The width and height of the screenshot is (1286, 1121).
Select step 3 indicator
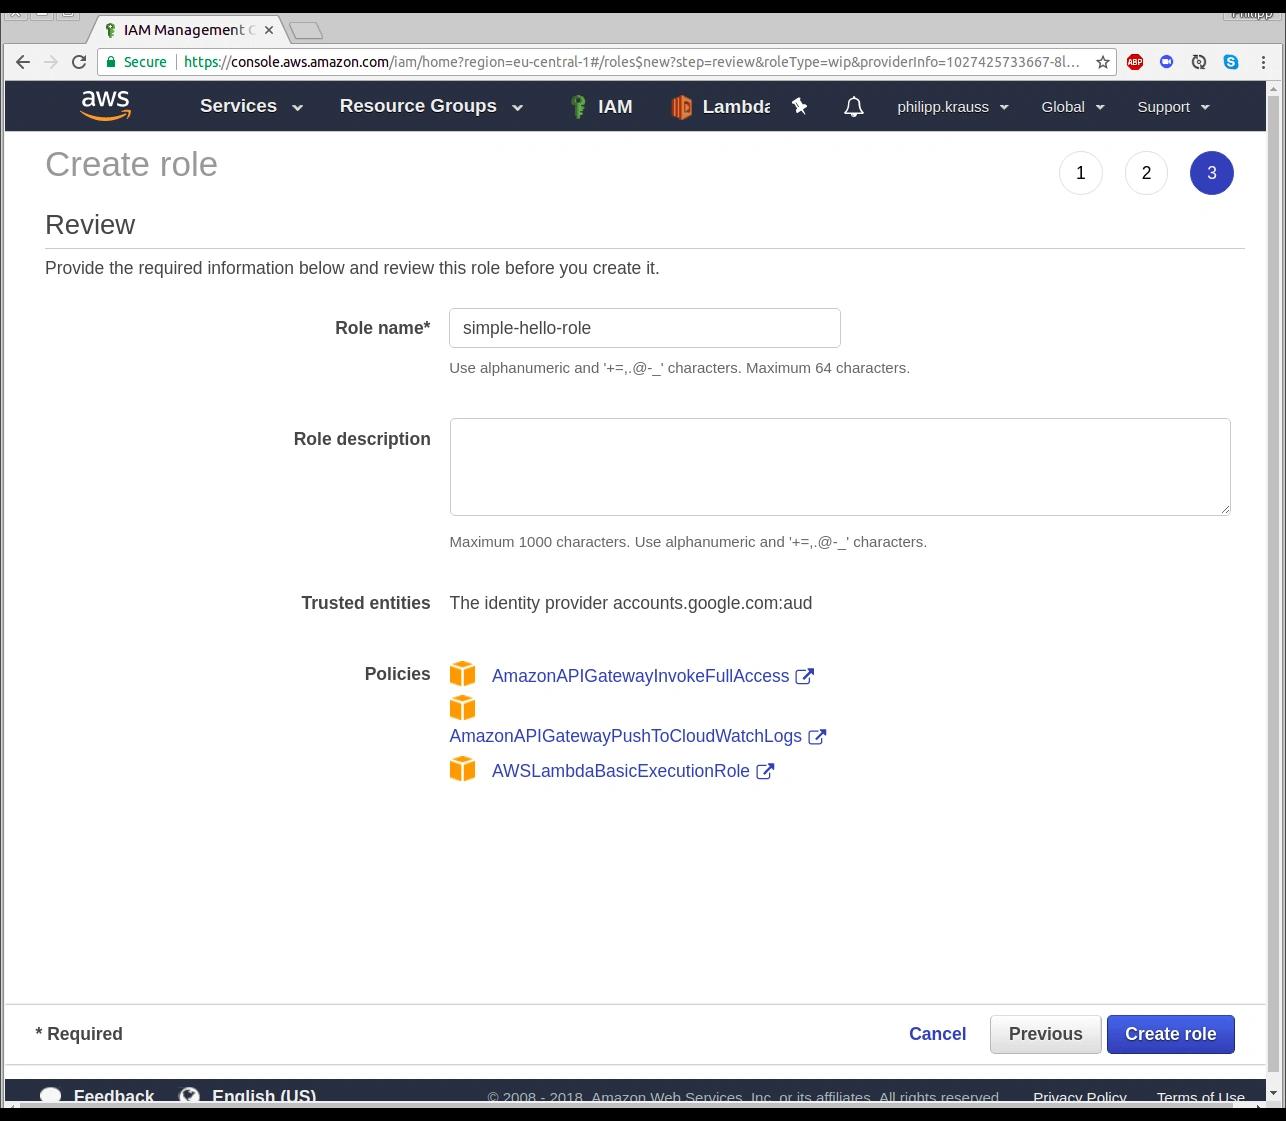pyautogui.click(x=1212, y=173)
